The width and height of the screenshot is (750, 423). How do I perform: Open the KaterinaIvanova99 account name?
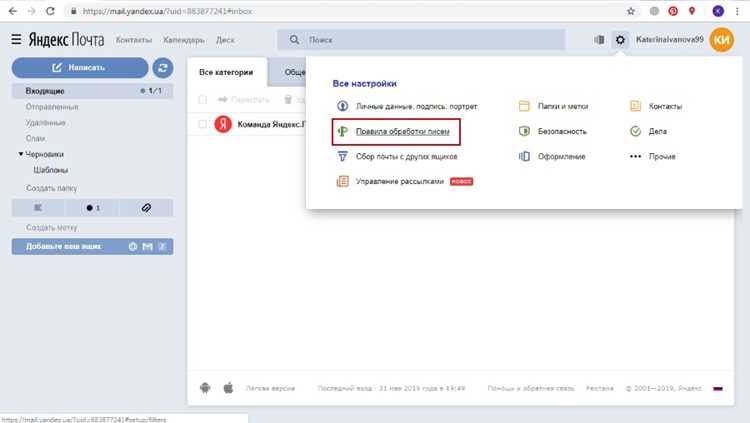(x=669, y=40)
